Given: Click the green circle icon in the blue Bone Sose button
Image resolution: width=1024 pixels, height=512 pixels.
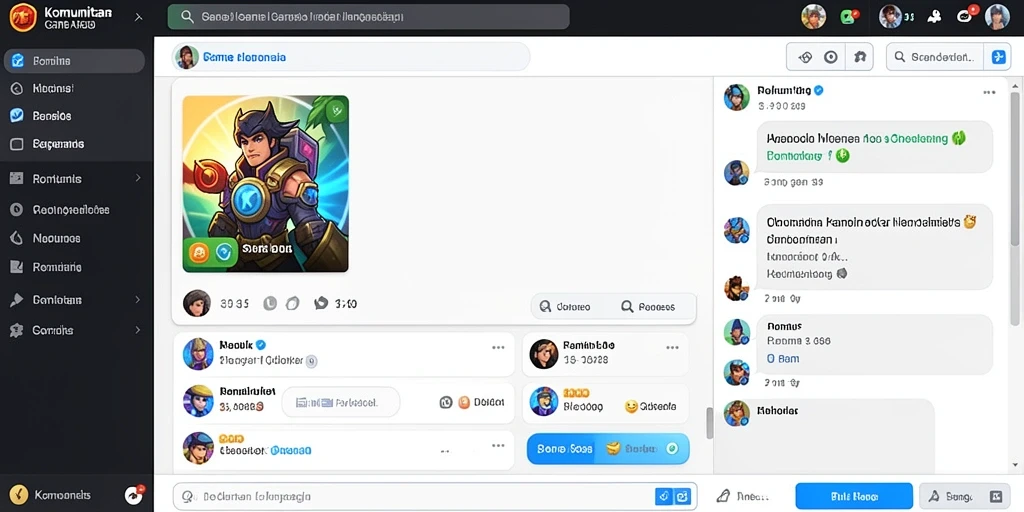Looking at the screenshot, I should 673,449.
